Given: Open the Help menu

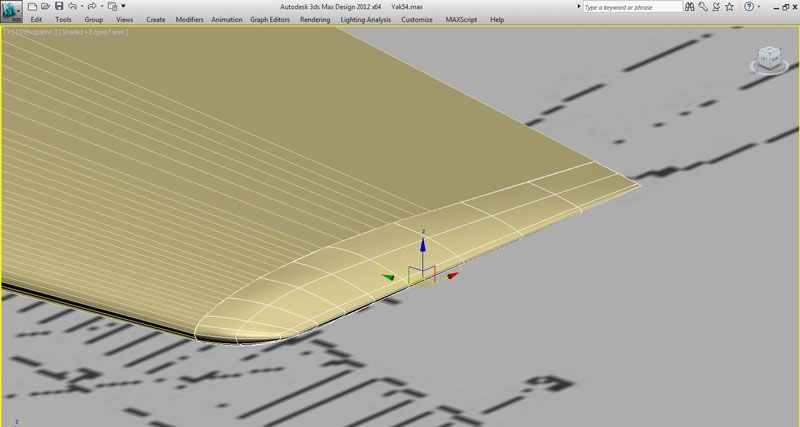Looking at the screenshot, I should tap(497, 19).
